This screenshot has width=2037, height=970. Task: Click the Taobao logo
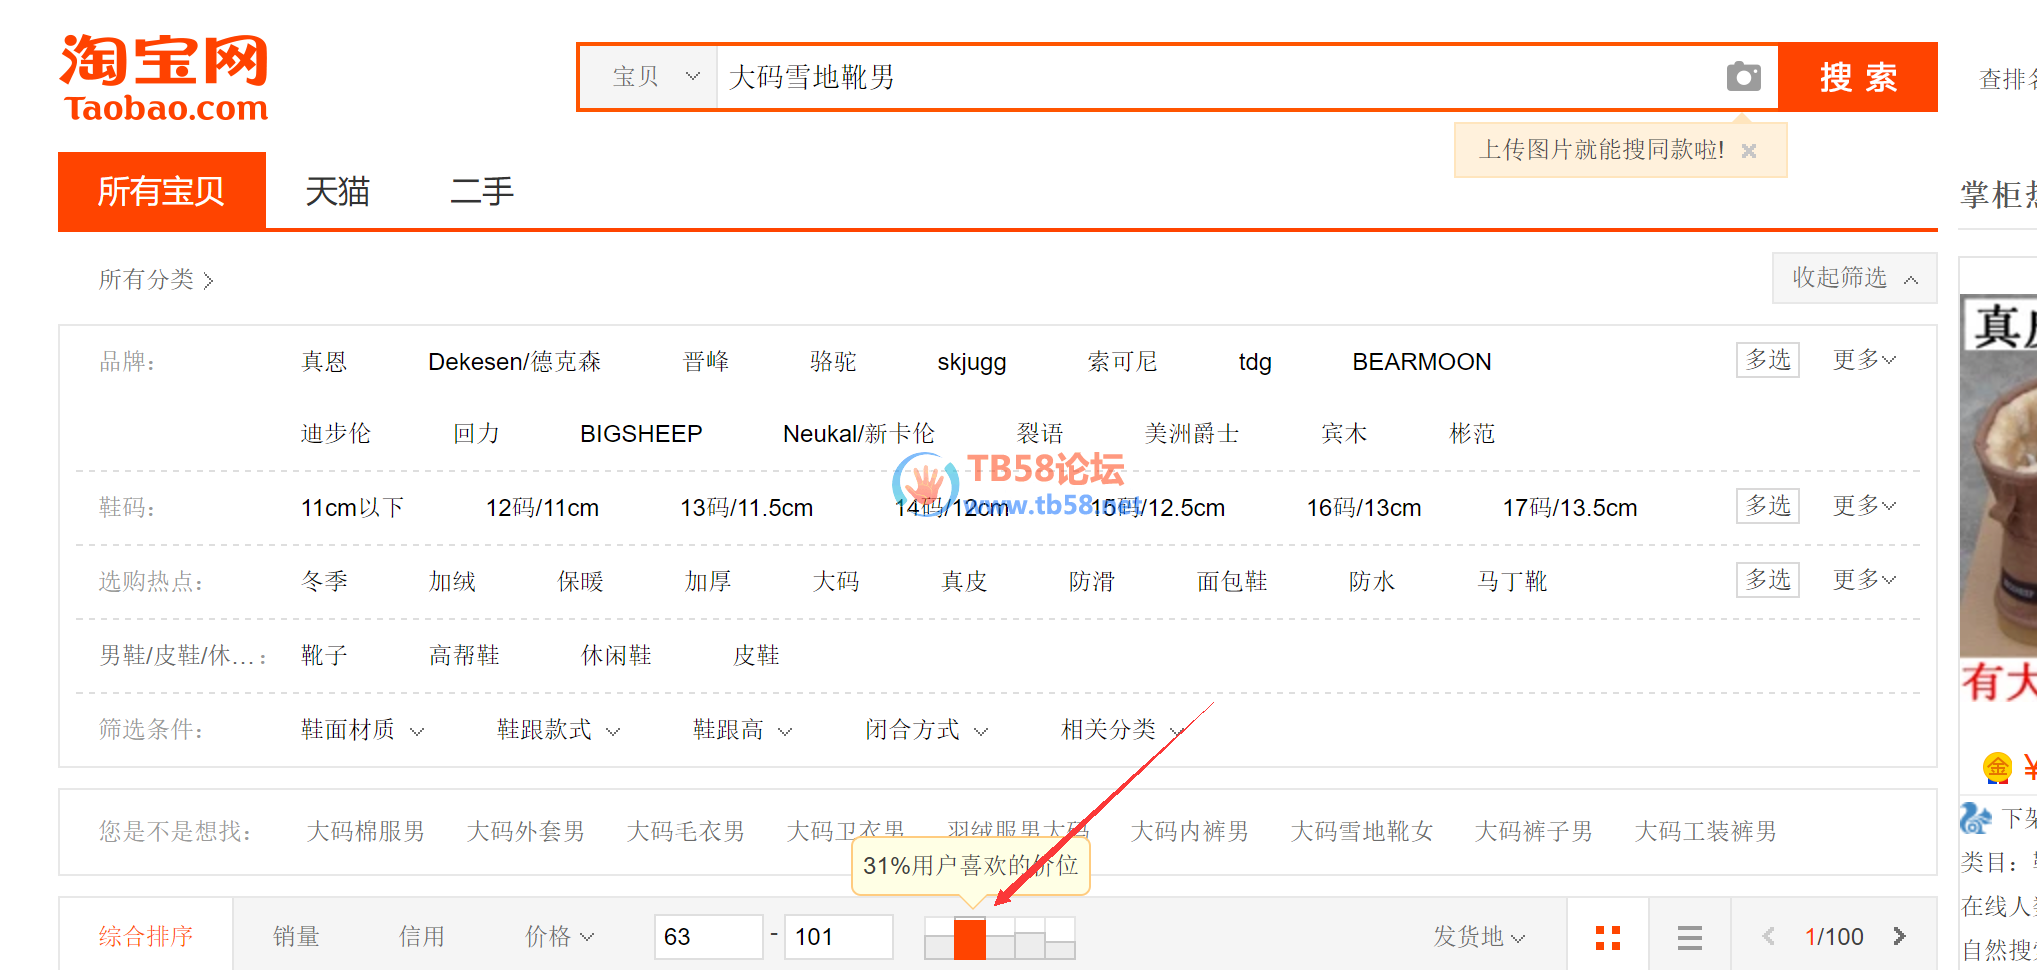pyautogui.click(x=165, y=78)
